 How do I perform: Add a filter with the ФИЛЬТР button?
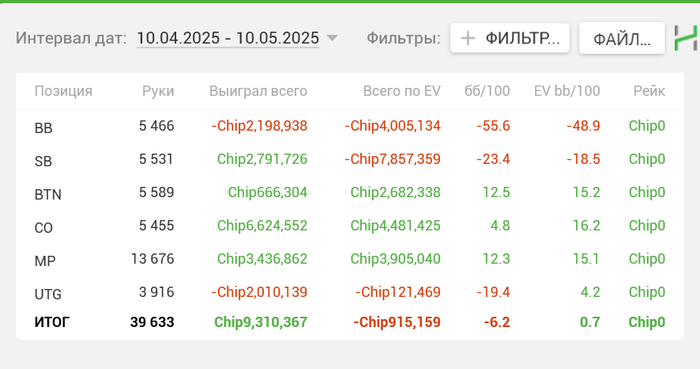pos(510,38)
